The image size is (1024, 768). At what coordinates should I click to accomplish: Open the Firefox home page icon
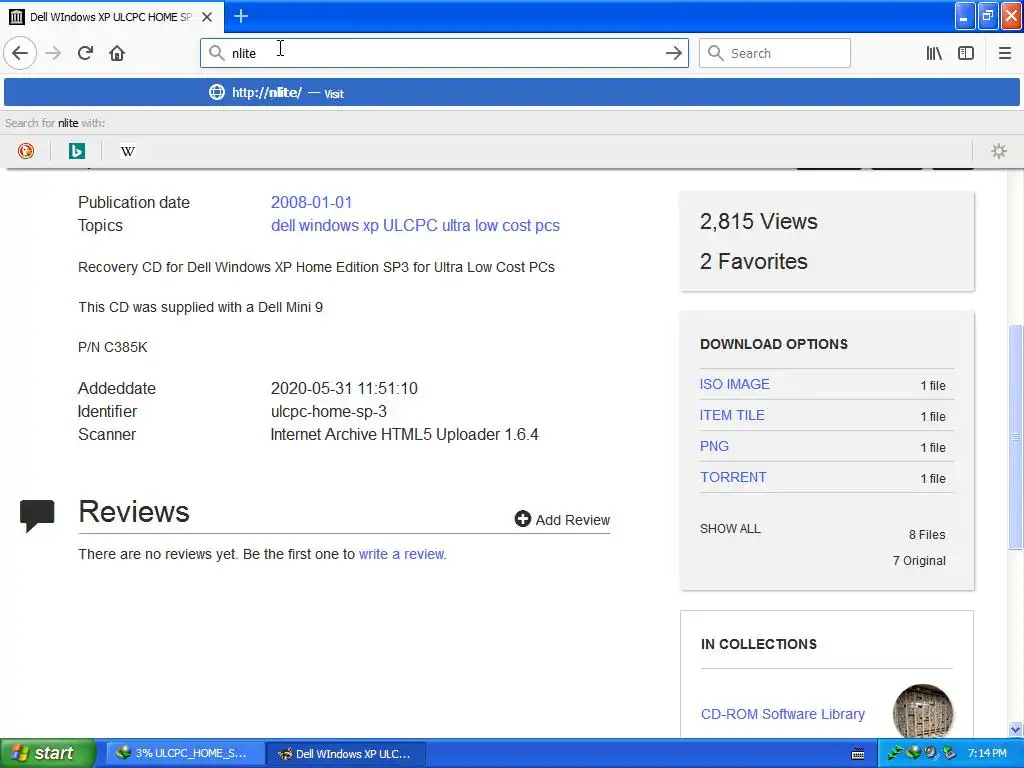(117, 53)
